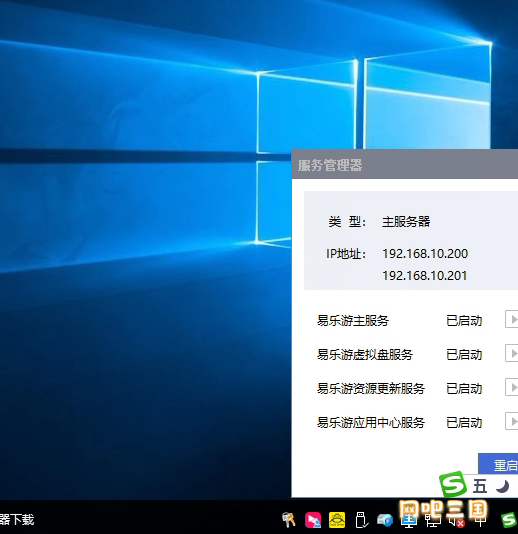Open the network connection tray icon
Viewport: 518px width, 534px height.
click(433, 521)
